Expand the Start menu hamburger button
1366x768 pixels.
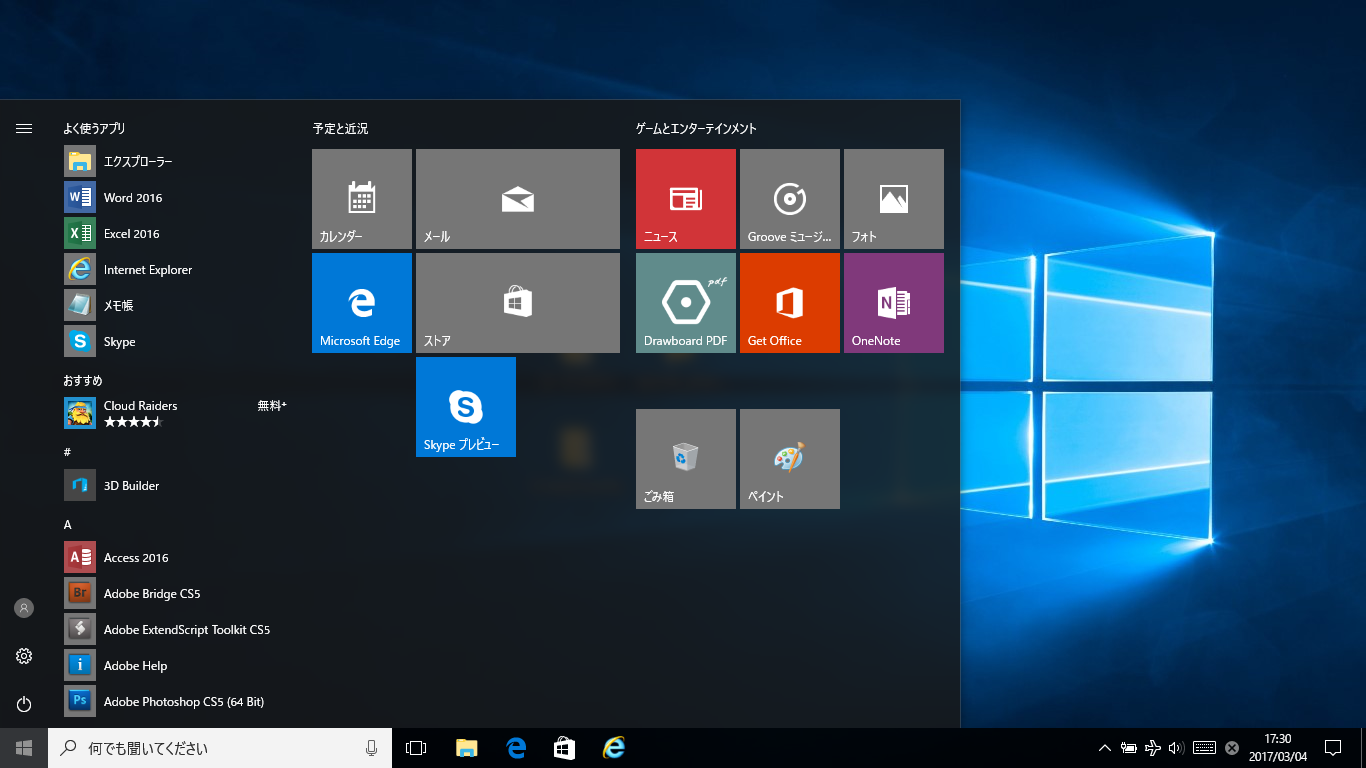click(x=24, y=128)
